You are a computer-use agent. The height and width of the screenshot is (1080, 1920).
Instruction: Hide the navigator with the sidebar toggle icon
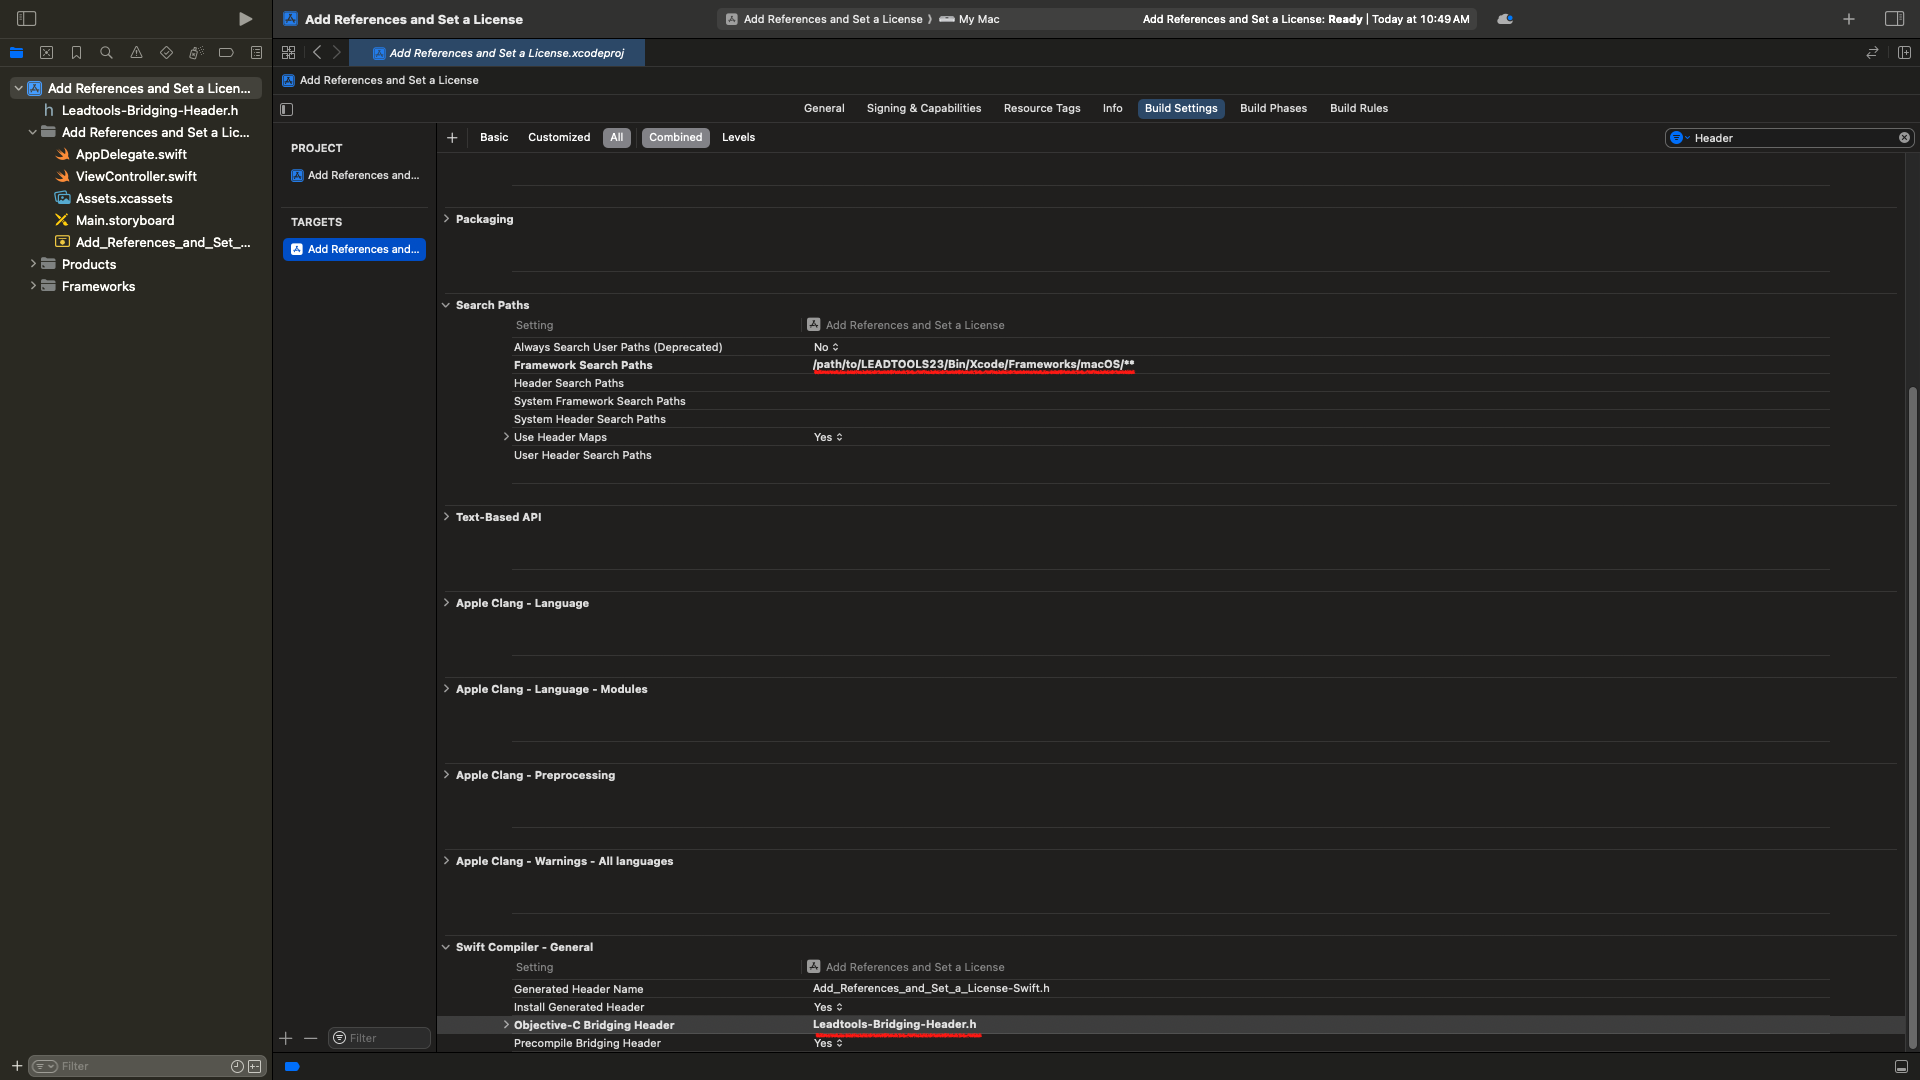tap(27, 19)
